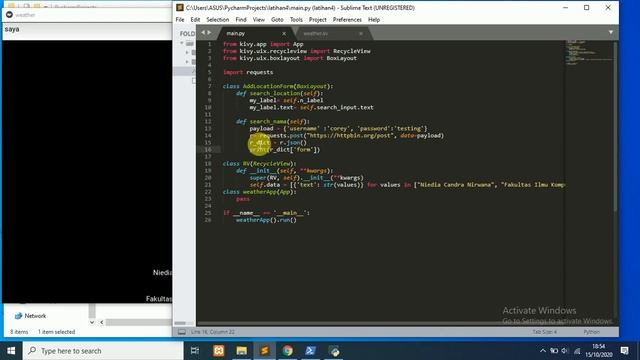Open Google Chrome from the taskbar
The height and width of the screenshot is (360, 640).
[x=287, y=351]
